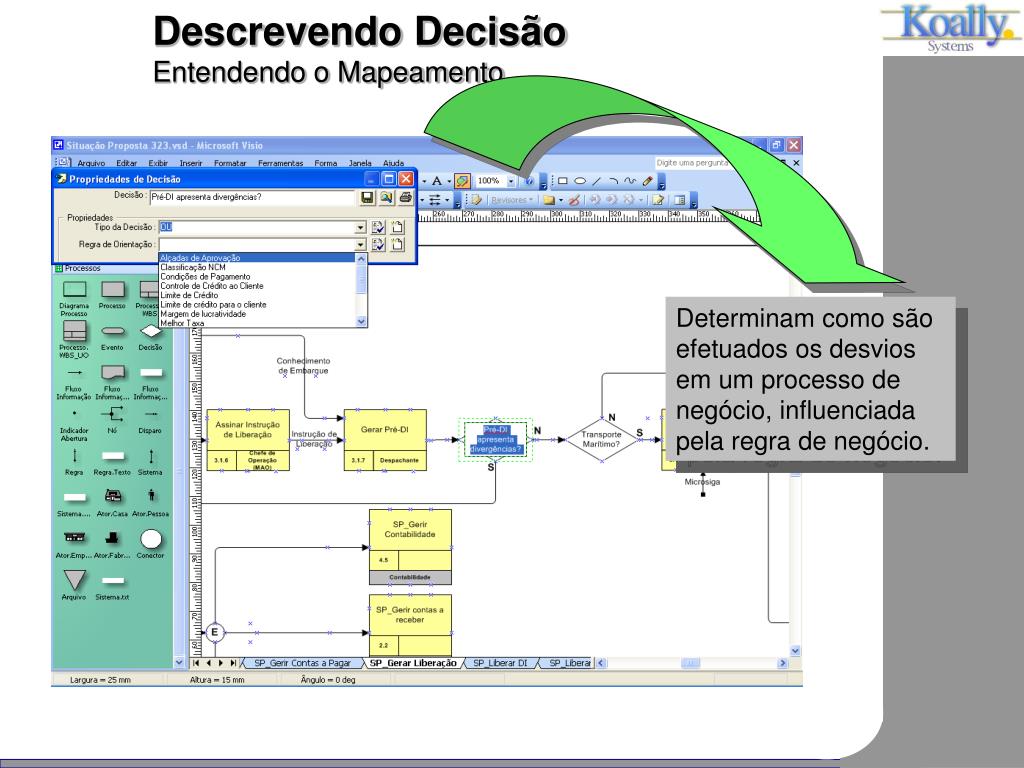The width and height of the screenshot is (1024, 768).
Task: Select the SP_Gerir Contabilidade process box
Action: 410,547
